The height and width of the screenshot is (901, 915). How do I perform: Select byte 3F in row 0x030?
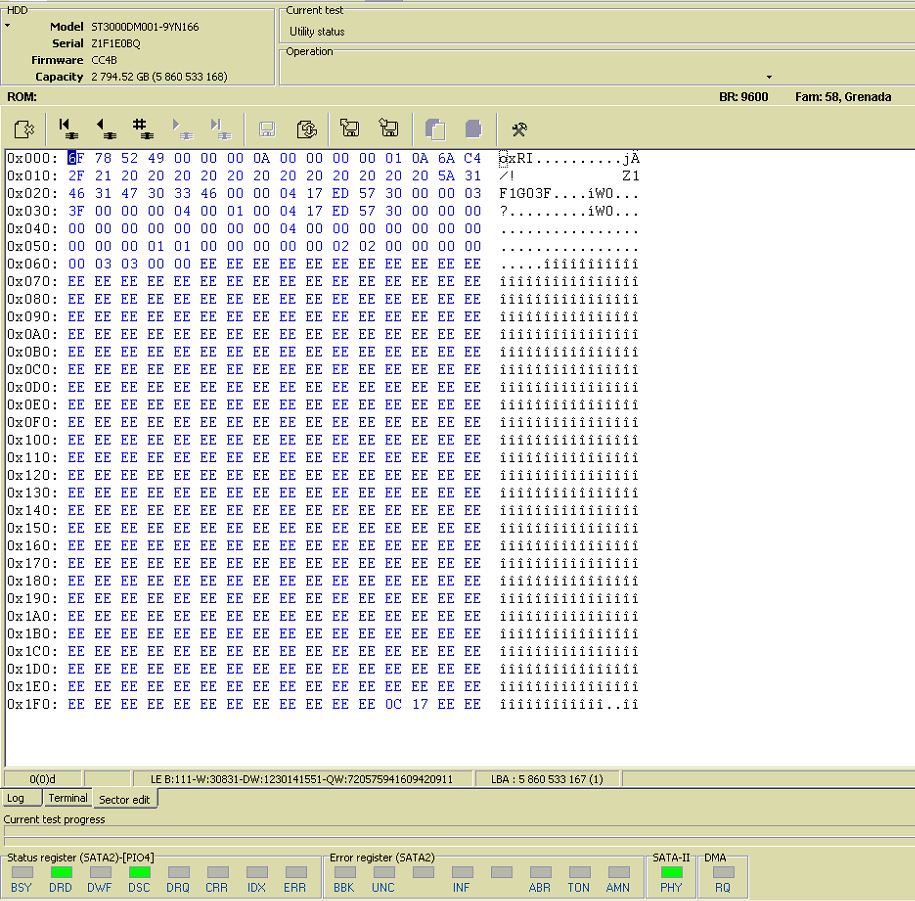(x=76, y=211)
